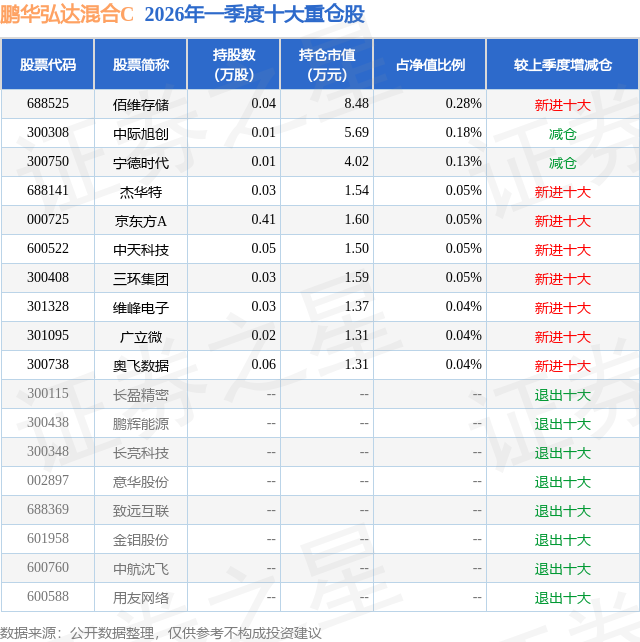This screenshot has width=640, height=642.
Task: Click net value ratio 0.28%
Action: pos(464,104)
